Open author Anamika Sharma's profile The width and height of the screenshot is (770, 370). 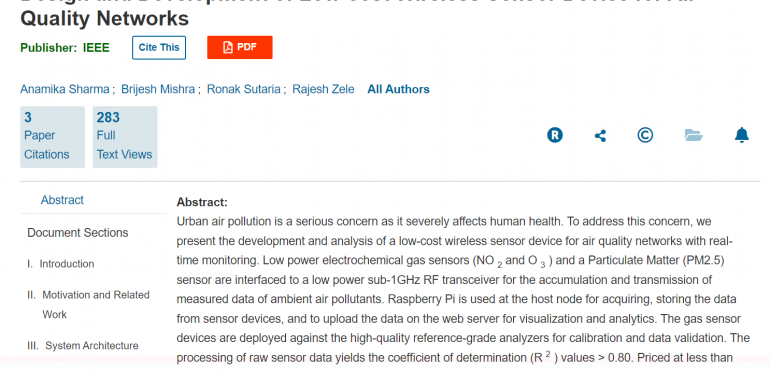coord(65,89)
